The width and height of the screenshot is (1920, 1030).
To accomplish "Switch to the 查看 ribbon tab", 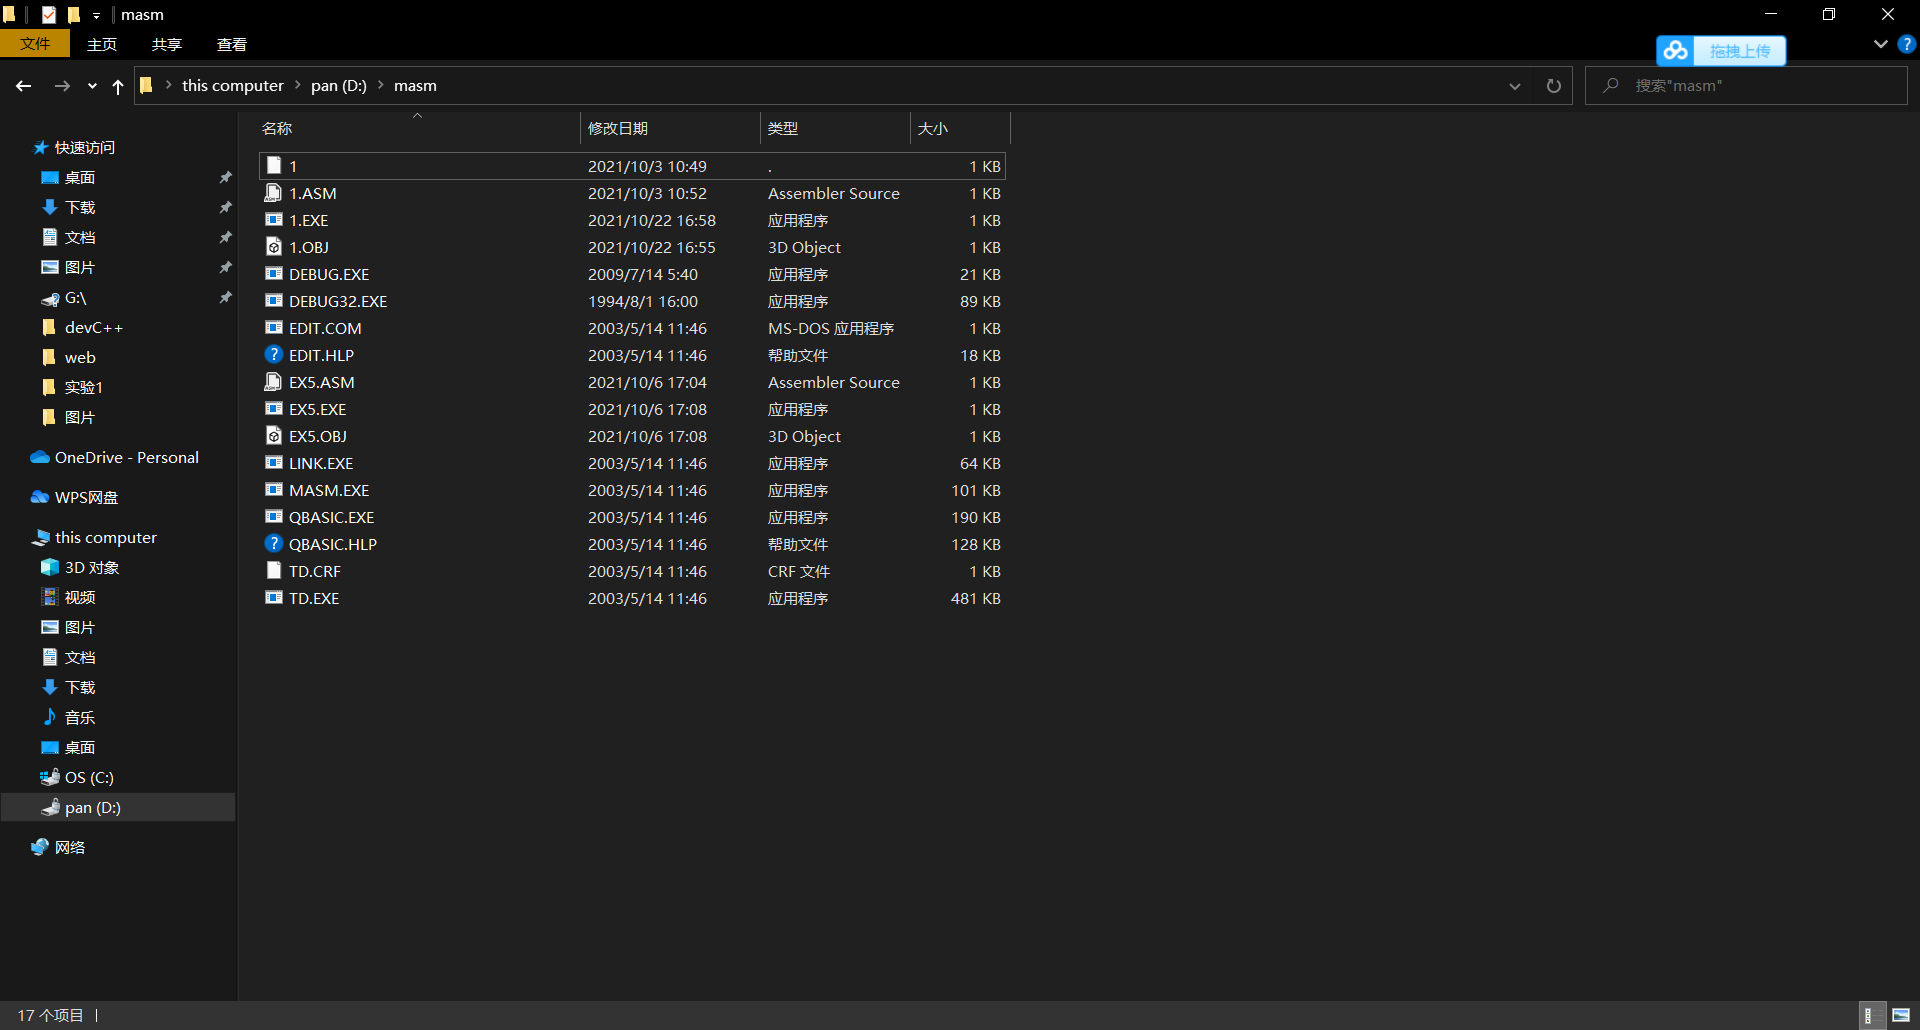I will (232, 44).
